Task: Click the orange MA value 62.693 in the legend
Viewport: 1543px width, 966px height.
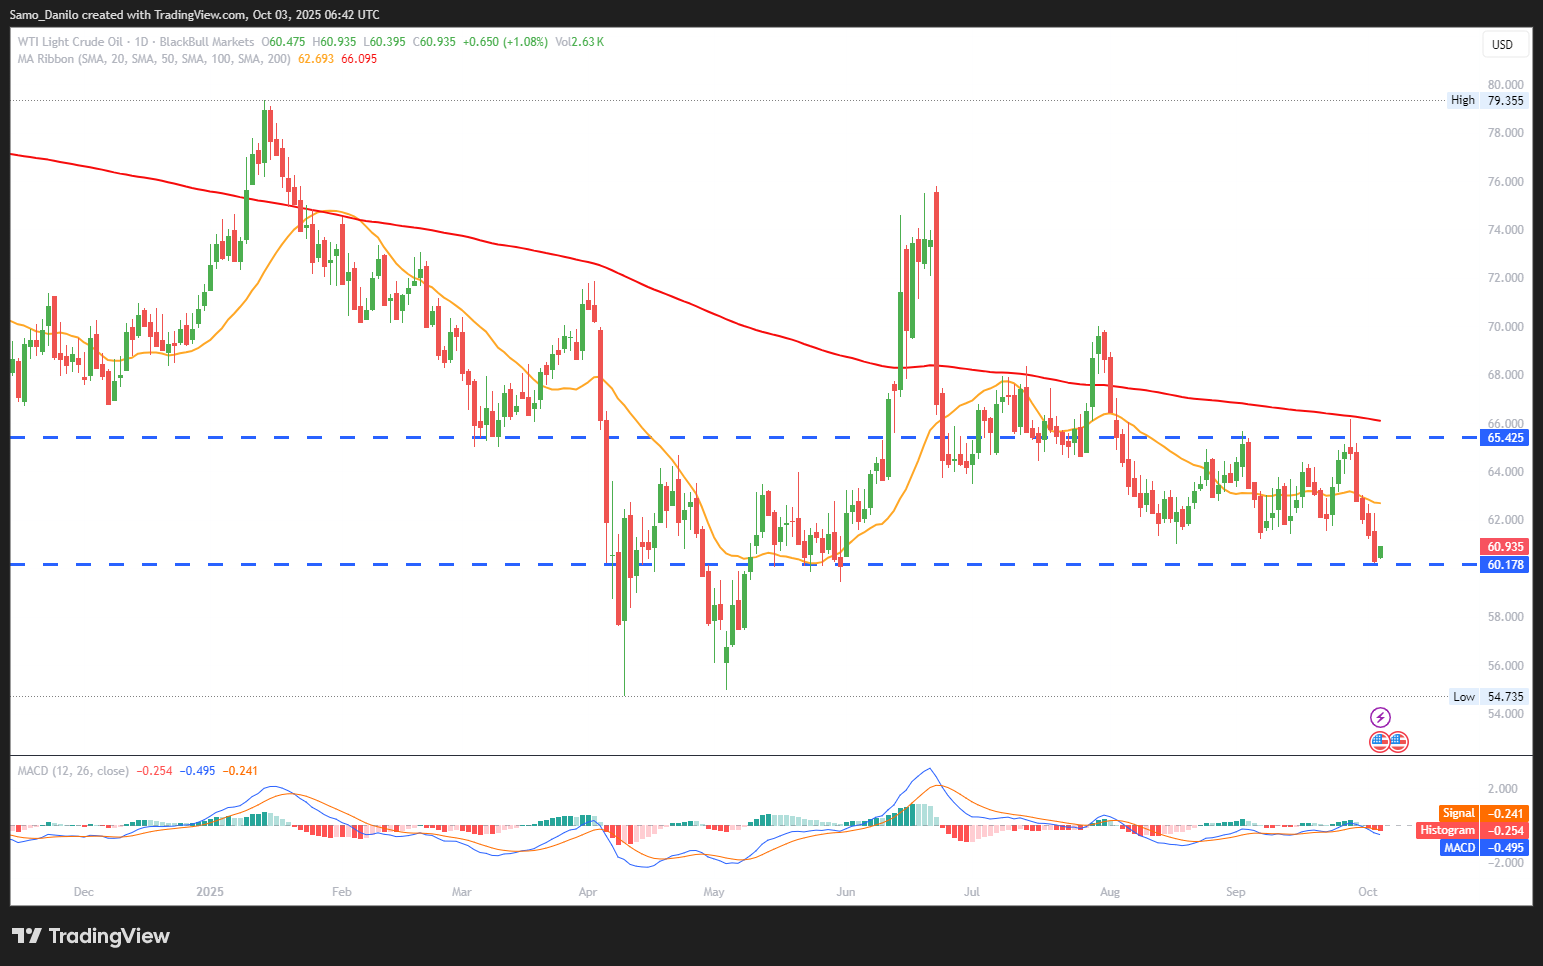Action: pos(316,59)
